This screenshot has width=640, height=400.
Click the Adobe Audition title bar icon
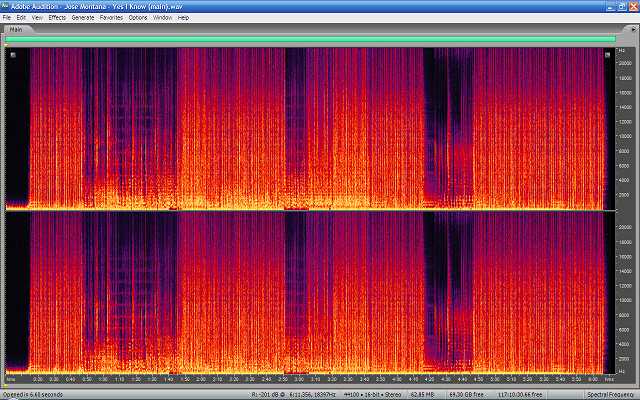pos(5,6)
